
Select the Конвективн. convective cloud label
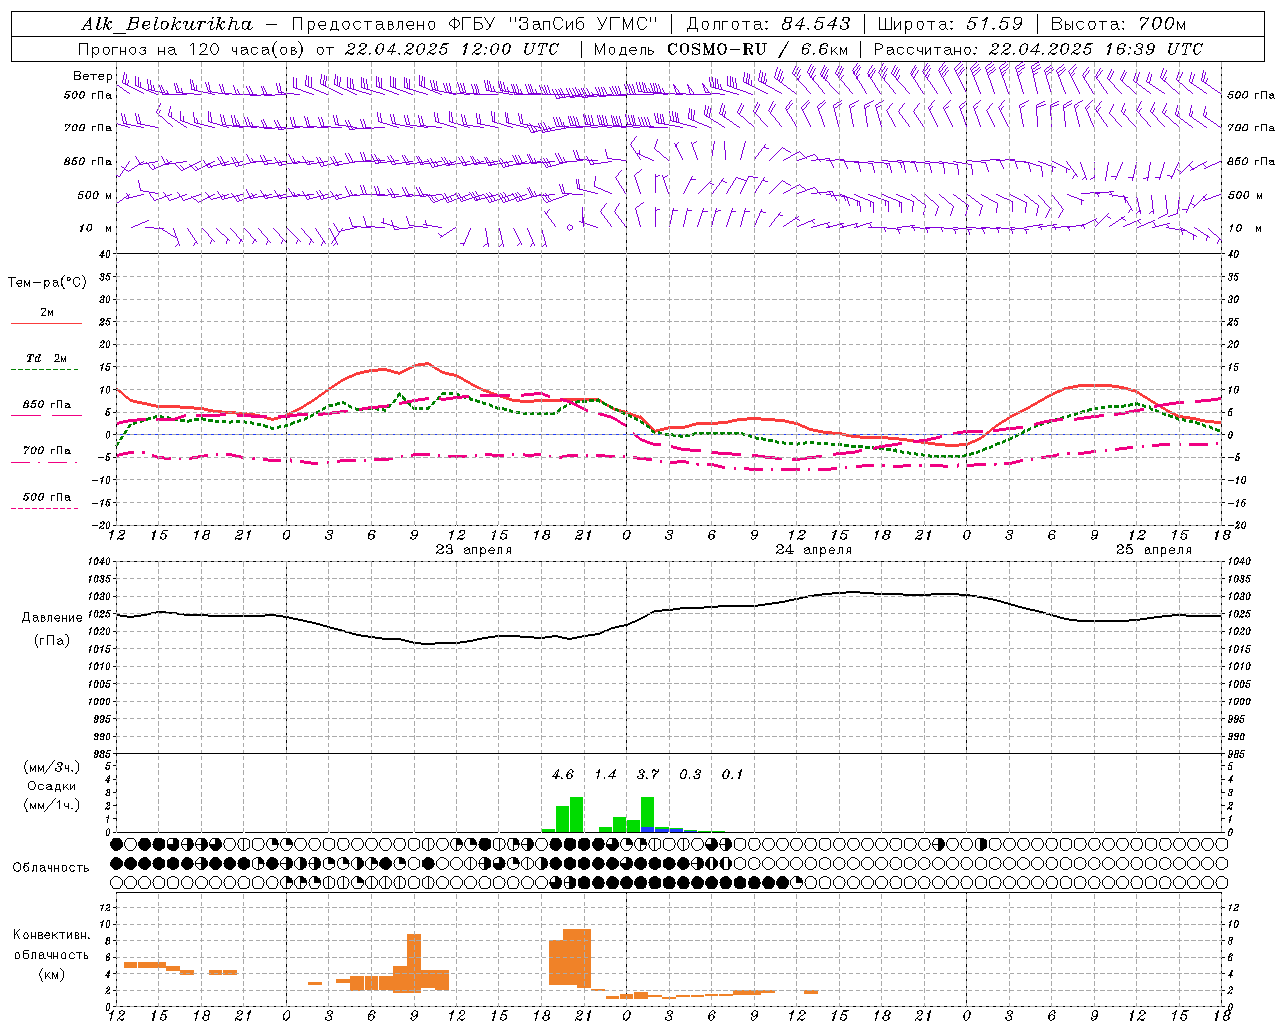pos(51,935)
